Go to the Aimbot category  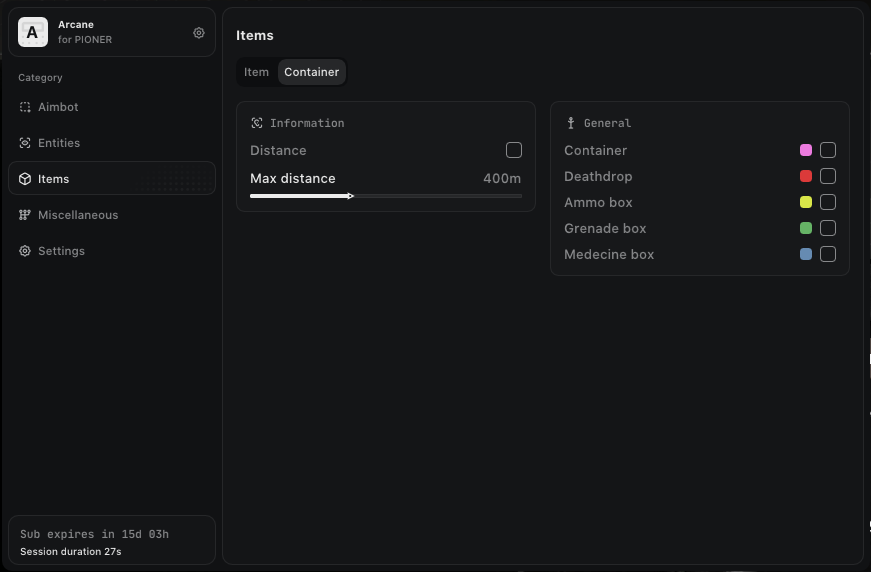click(58, 107)
